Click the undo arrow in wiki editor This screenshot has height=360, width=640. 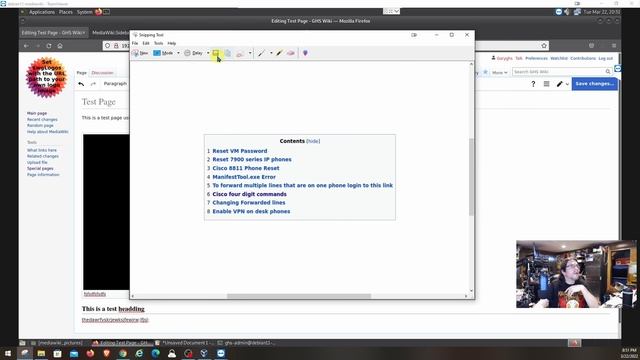click(x=81, y=84)
